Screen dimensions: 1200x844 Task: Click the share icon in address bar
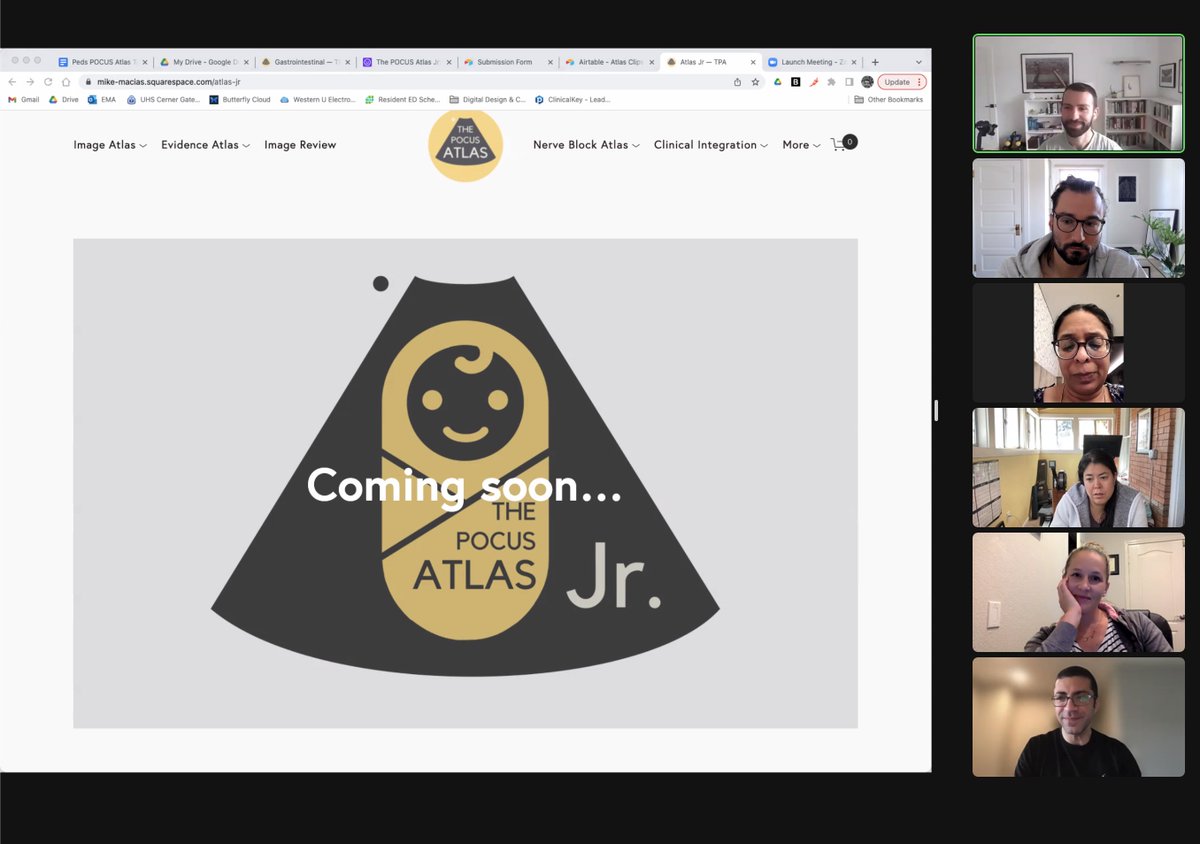[738, 82]
